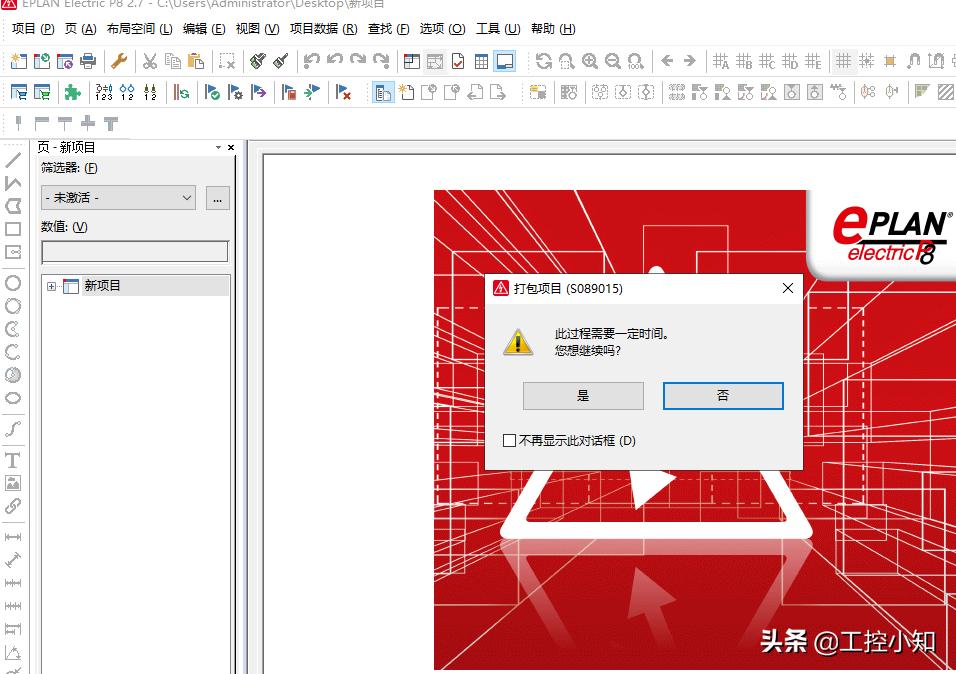Open settings with the wrench icon
The width and height of the screenshot is (956, 674).
click(x=119, y=61)
